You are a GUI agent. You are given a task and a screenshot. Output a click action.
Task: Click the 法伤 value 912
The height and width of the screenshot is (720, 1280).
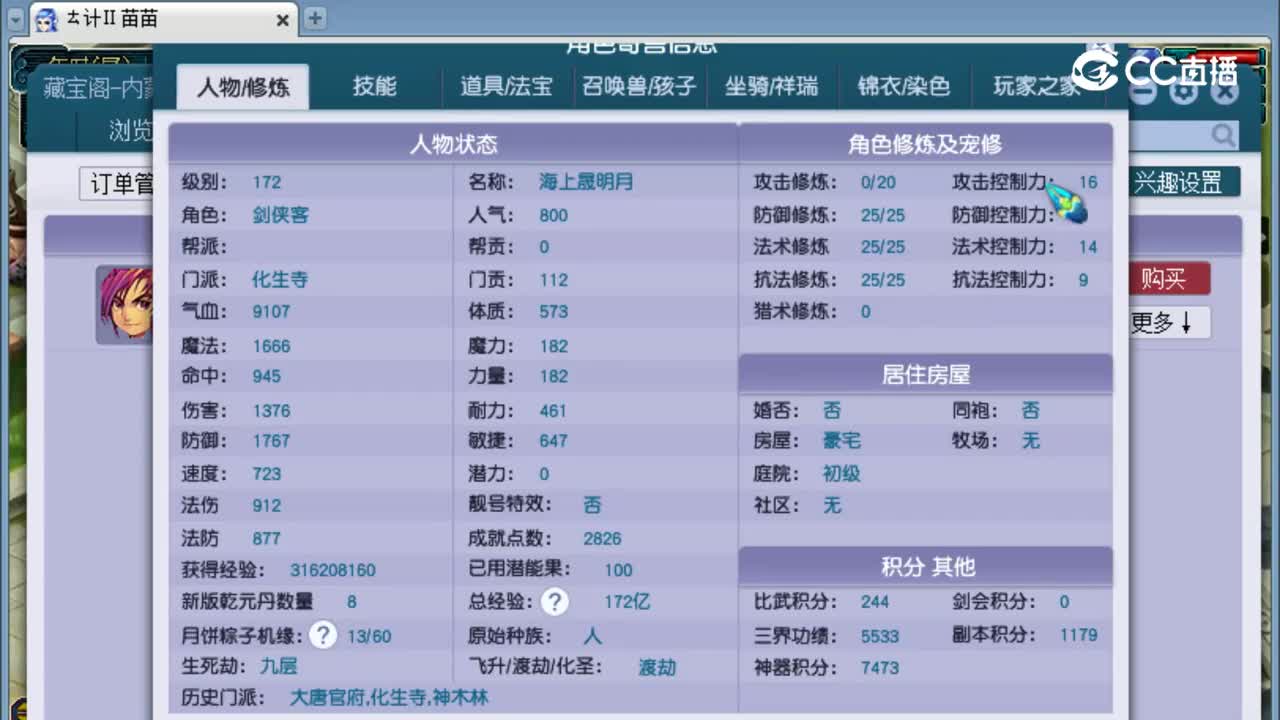point(267,506)
